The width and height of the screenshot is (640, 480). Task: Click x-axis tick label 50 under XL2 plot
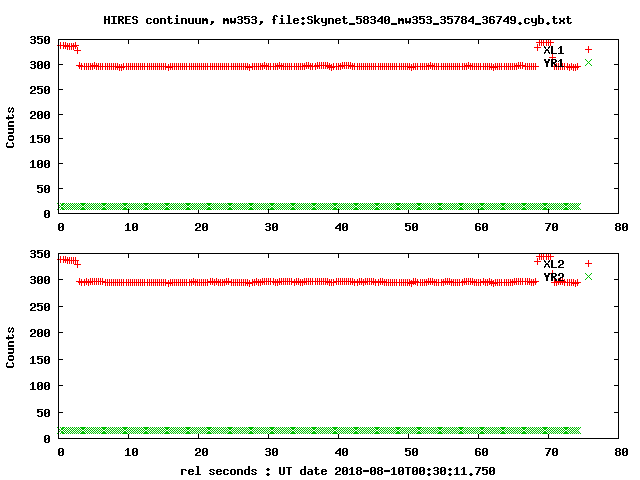tap(411, 453)
